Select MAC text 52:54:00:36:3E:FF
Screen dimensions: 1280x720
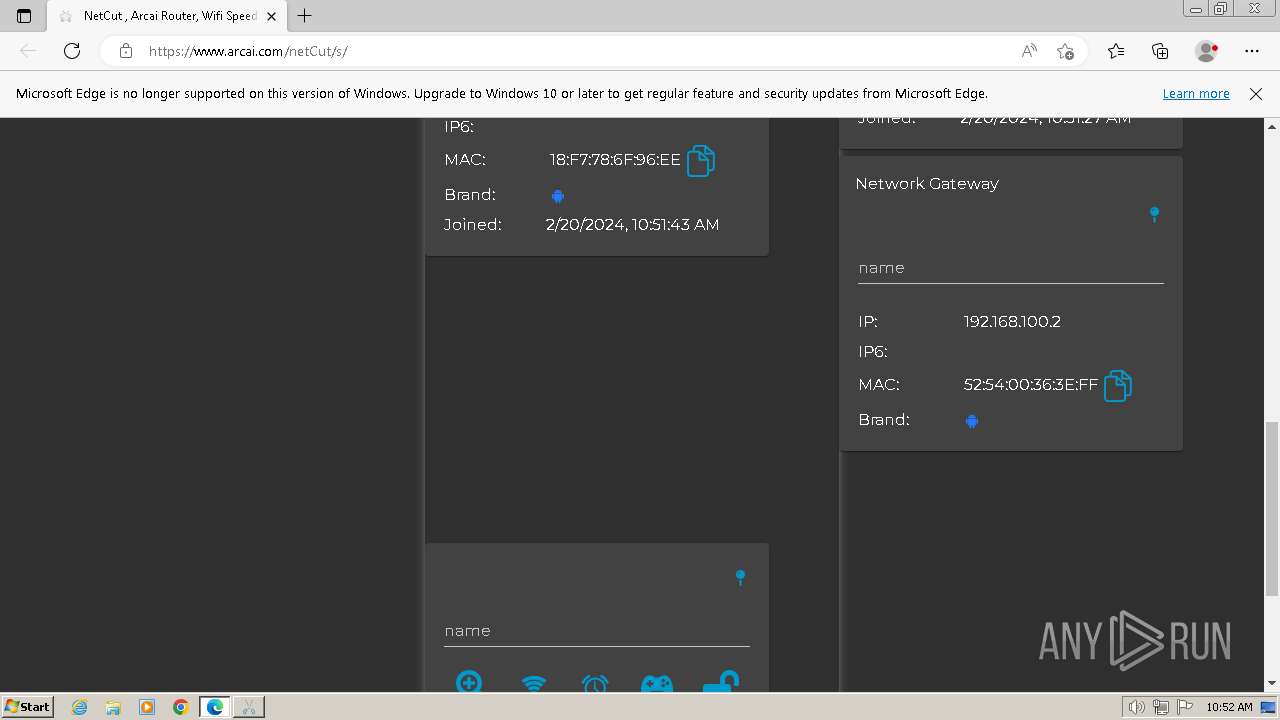click(x=1031, y=385)
